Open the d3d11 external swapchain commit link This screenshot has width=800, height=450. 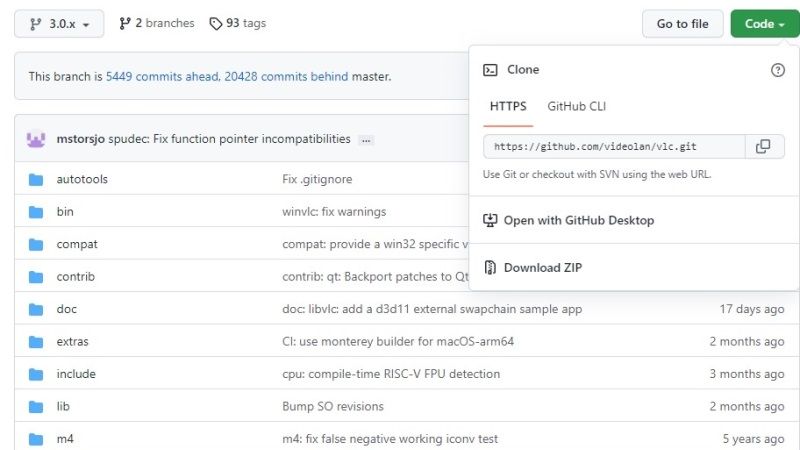(x=432, y=309)
